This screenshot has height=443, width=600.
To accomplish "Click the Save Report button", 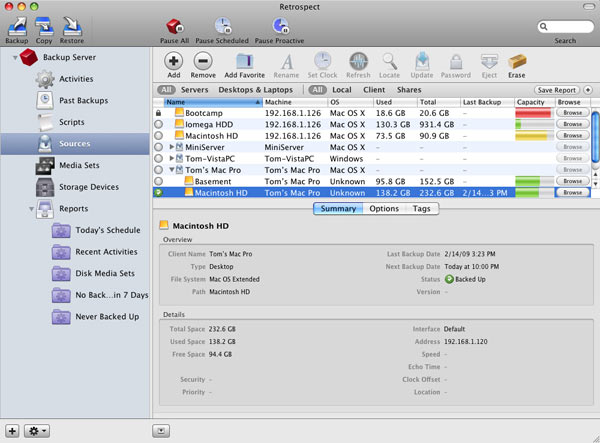I will [556, 90].
